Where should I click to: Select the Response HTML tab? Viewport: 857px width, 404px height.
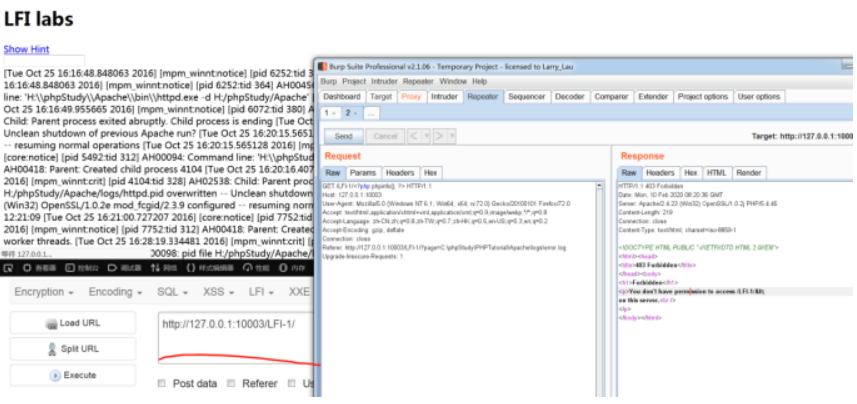[717, 173]
